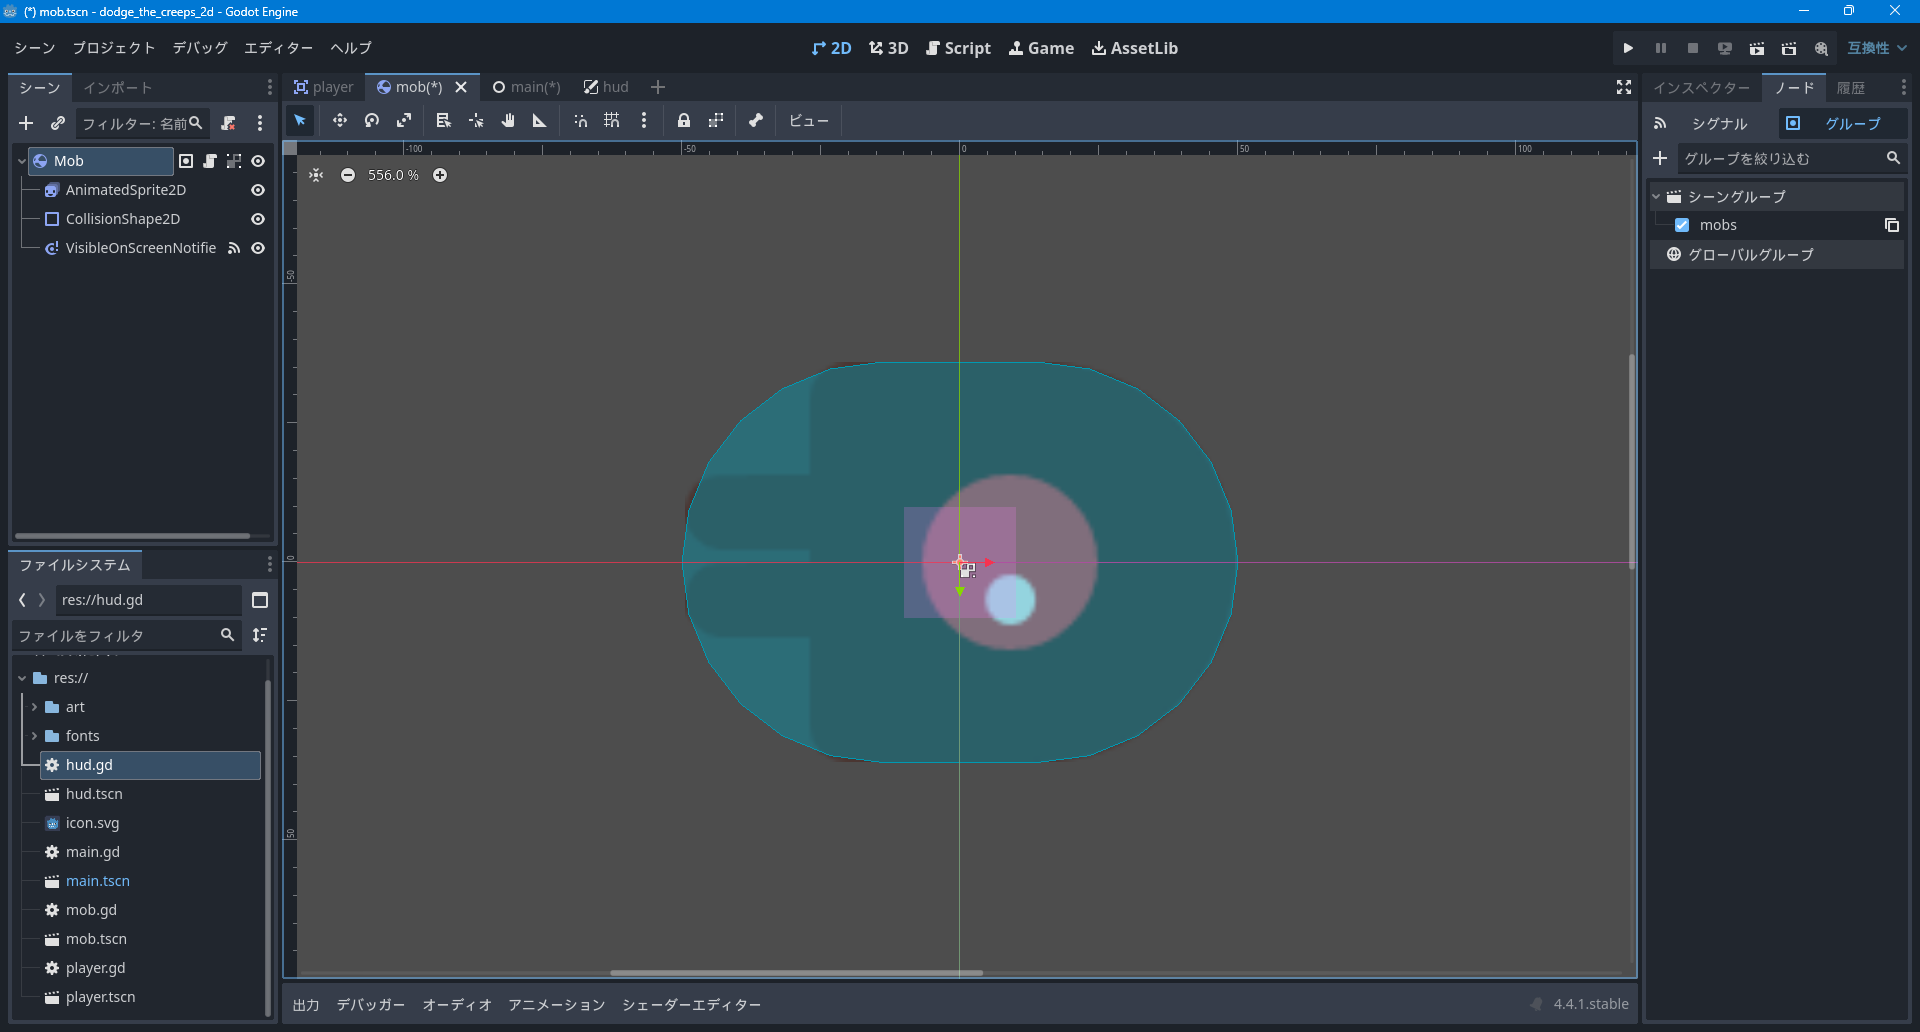Collapse the Mob node tree
1920x1032 pixels.
(x=21, y=161)
